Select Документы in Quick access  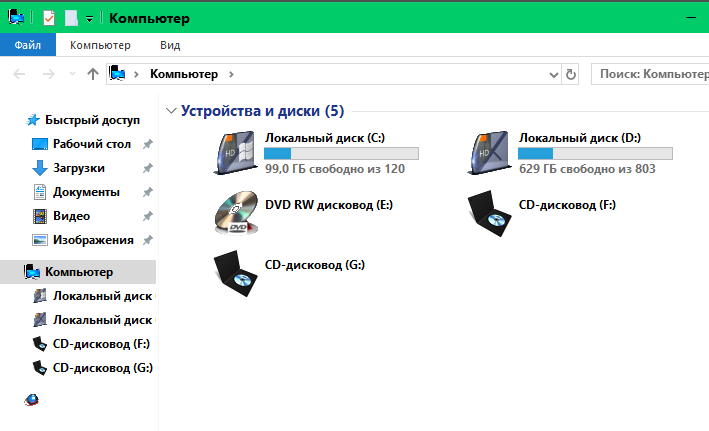point(86,192)
